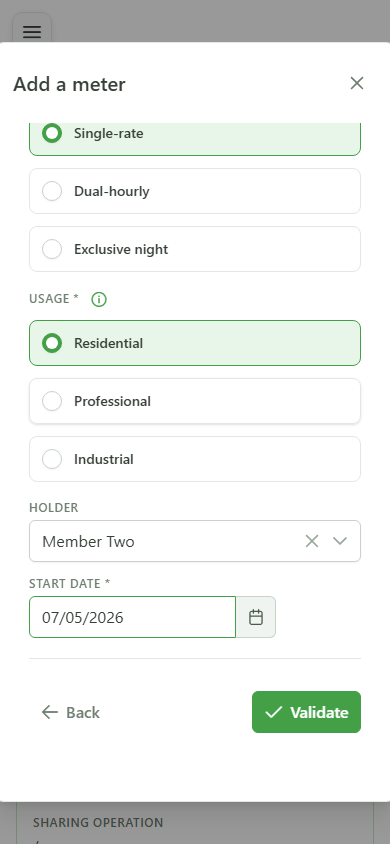Viewport: 390px width, 844px height.
Task: Select the Dual-hourly radio option
Action: coord(195,191)
